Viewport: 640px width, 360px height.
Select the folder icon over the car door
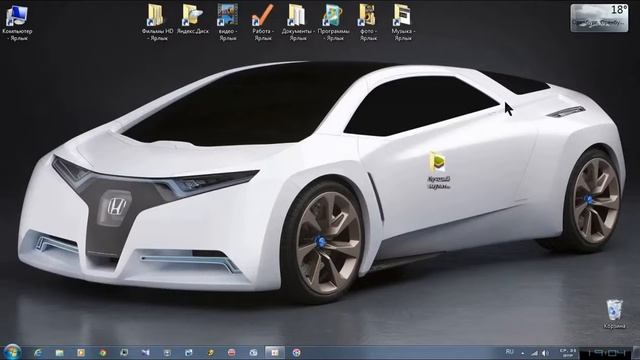pos(439,171)
